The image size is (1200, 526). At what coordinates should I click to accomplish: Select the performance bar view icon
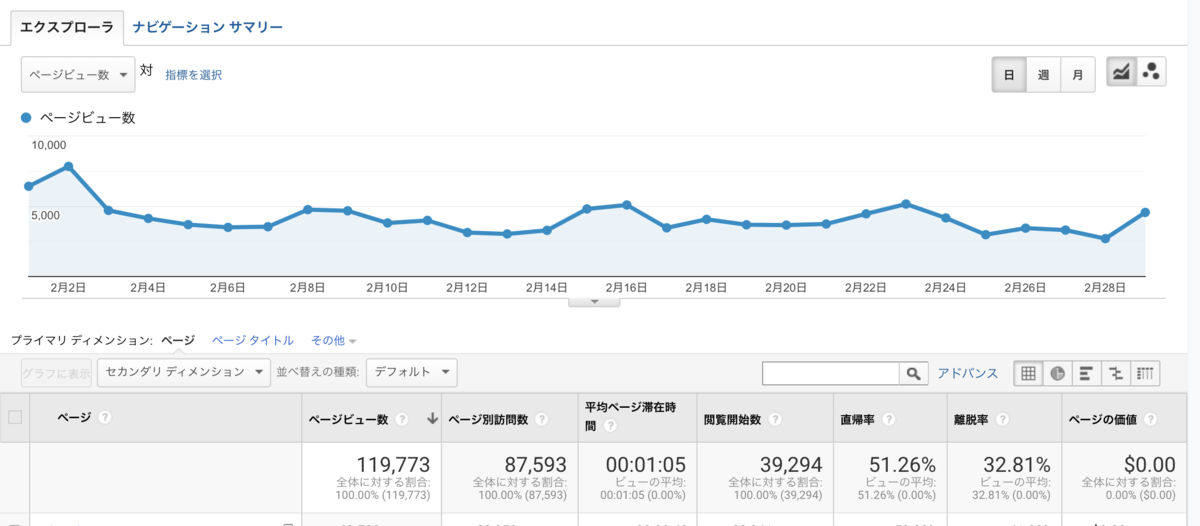1086,373
